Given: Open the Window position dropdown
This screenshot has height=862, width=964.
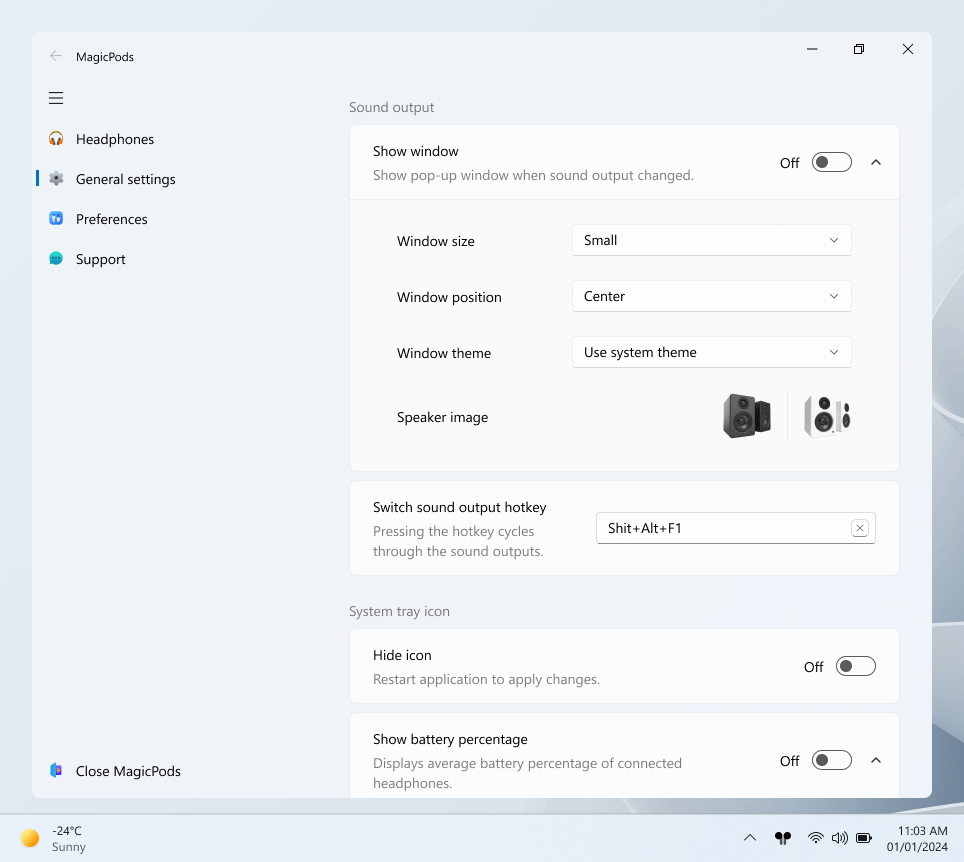Looking at the screenshot, I should [711, 296].
